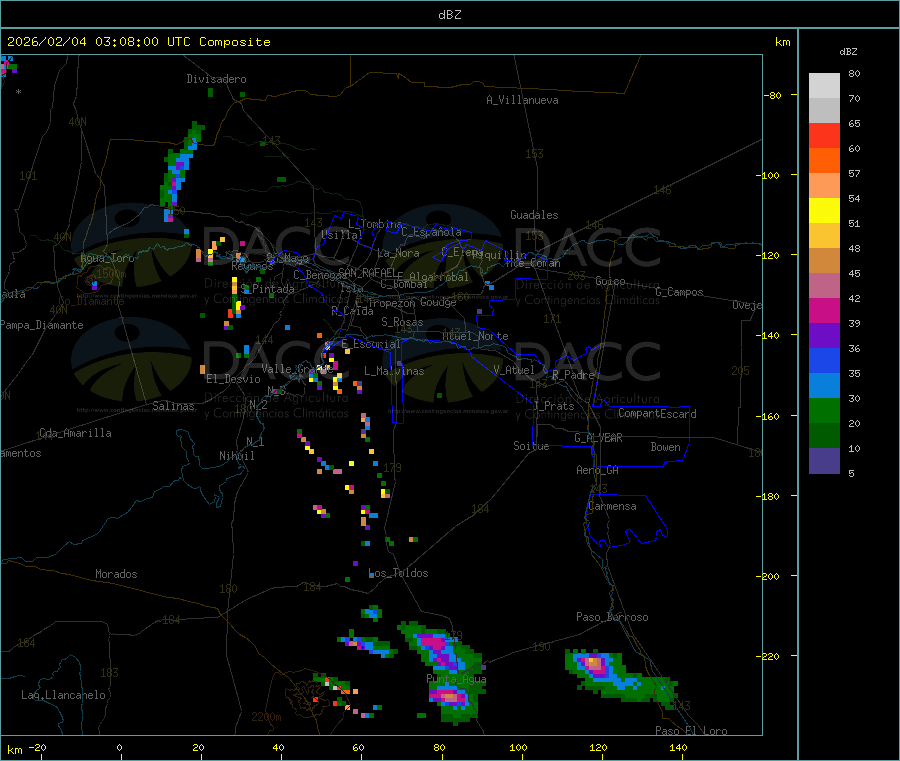Viewport: 900px width, 761px height.
Task: Click the 100 km bottom axis label
Action: point(518,747)
